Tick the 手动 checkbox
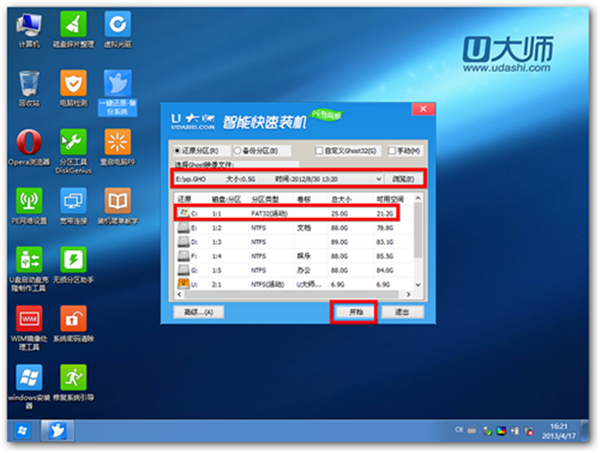600x453 pixels. coord(390,151)
